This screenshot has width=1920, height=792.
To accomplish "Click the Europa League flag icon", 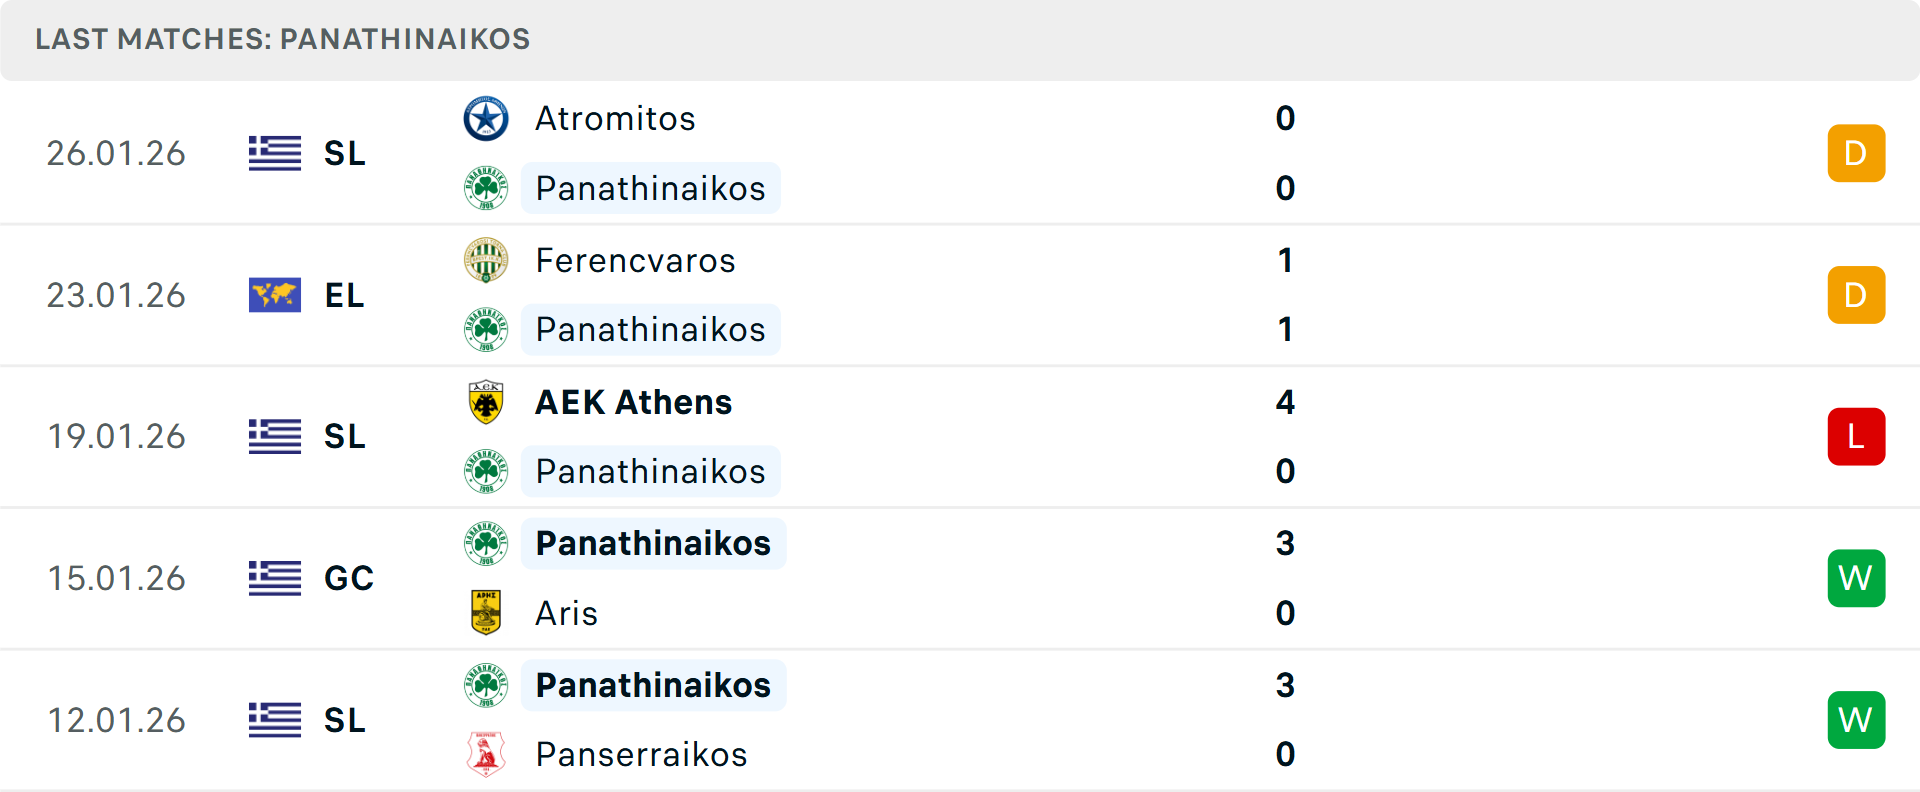I will coord(275,295).
